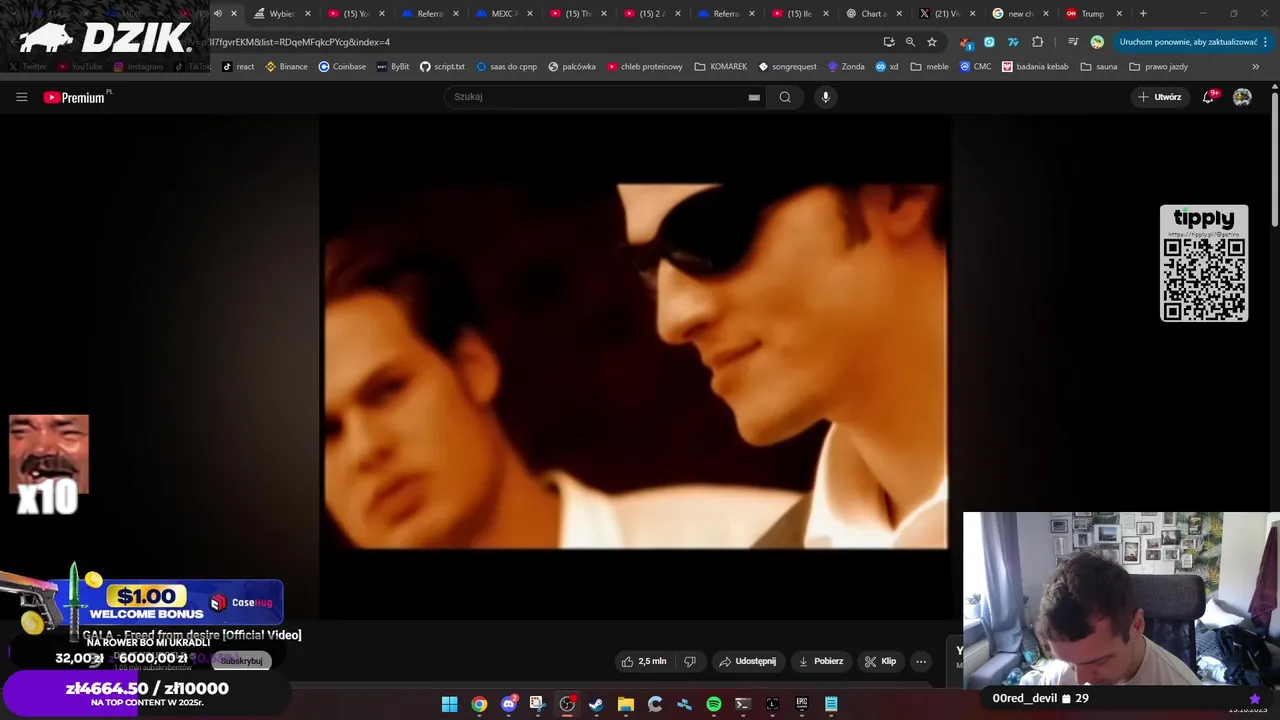The height and width of the screenshot is (720, 1280).
Task: Switch to the Wybier browser tab
Action: [x=282, y=14]
